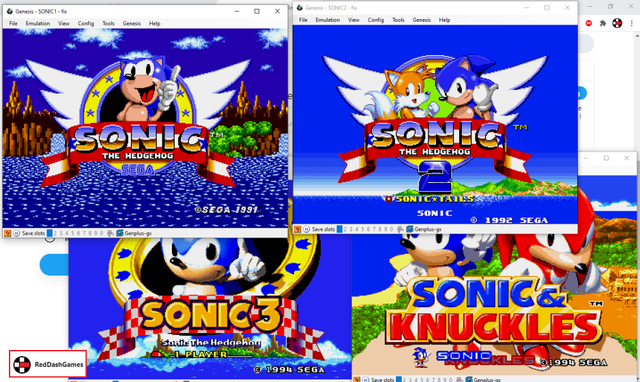This screenshot has height=382, width=640.
Task: Click the red ad-block extension icon in Chrome
Action: [589, 23]
